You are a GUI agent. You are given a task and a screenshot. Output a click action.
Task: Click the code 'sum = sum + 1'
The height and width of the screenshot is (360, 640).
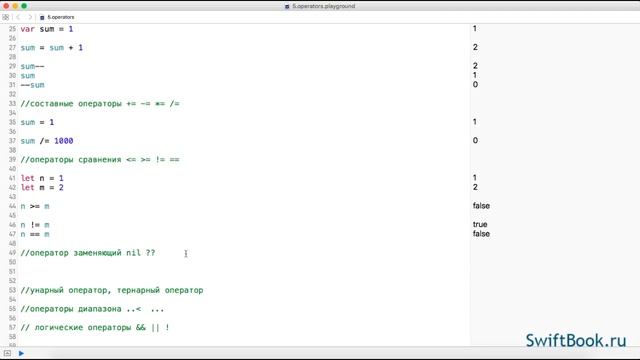point(52,48)
